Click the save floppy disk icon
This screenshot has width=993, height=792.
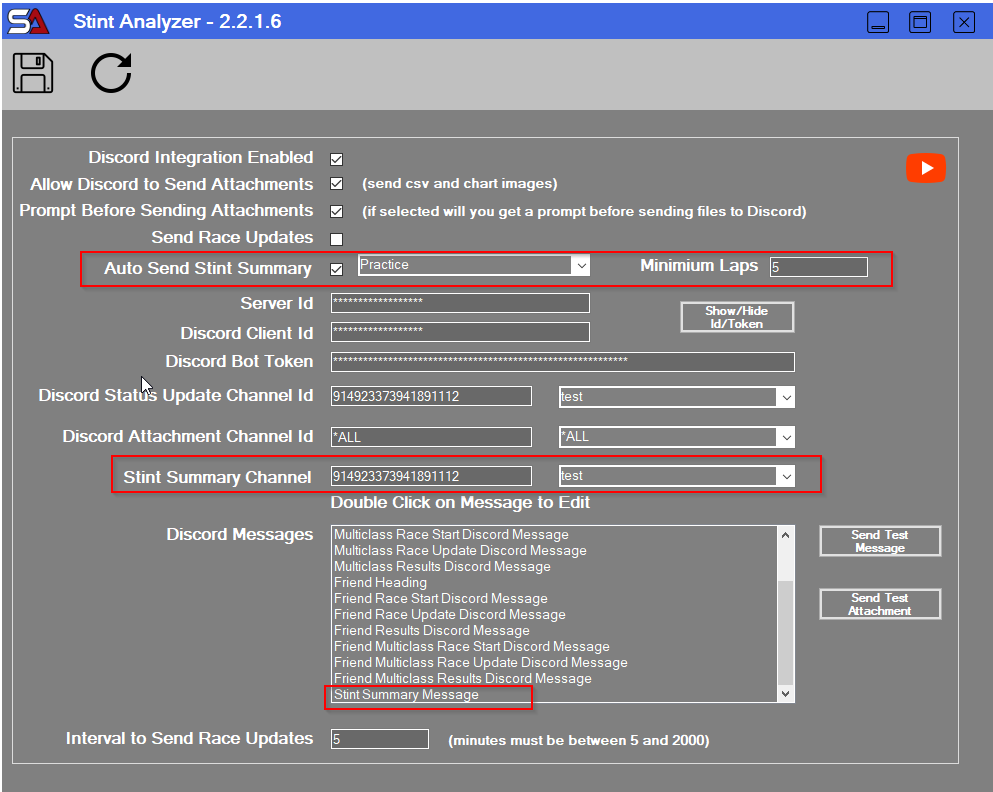click(x=33, y=73)
